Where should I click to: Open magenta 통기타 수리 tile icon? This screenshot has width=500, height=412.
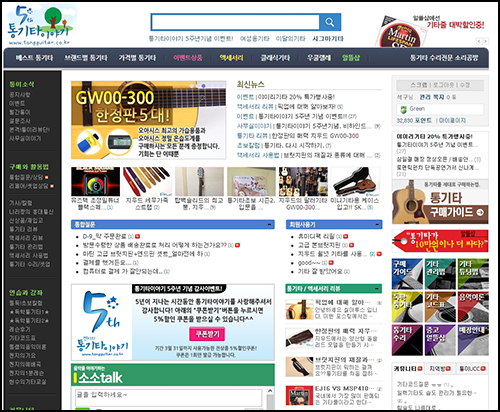click(x=407, y=340)
